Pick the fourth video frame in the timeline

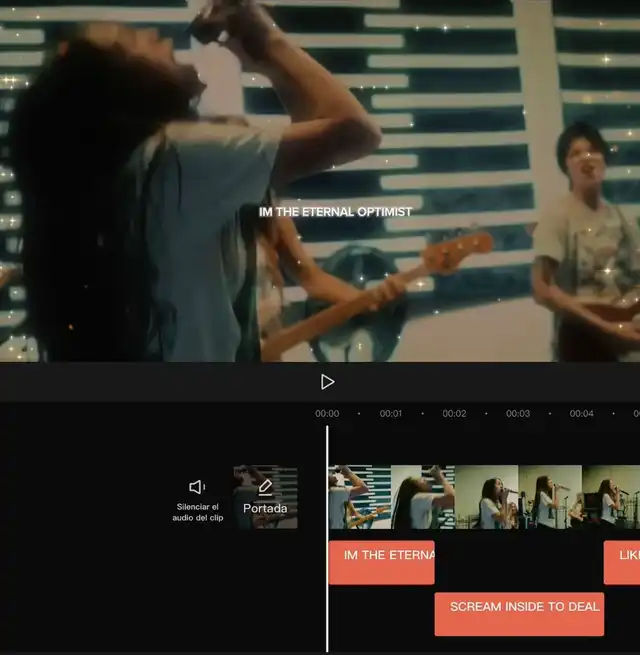click(x=549, y=497)
